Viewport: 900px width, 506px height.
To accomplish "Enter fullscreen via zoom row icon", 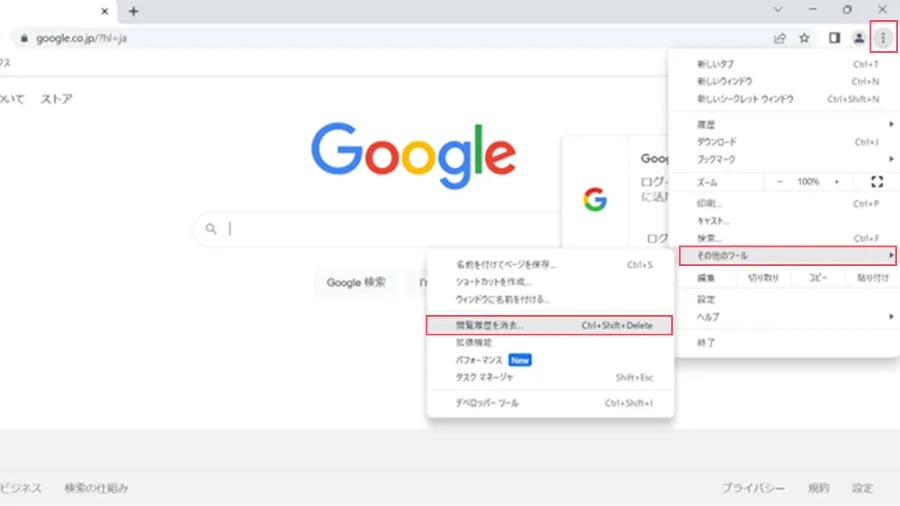I will click(x=877, y=182).
